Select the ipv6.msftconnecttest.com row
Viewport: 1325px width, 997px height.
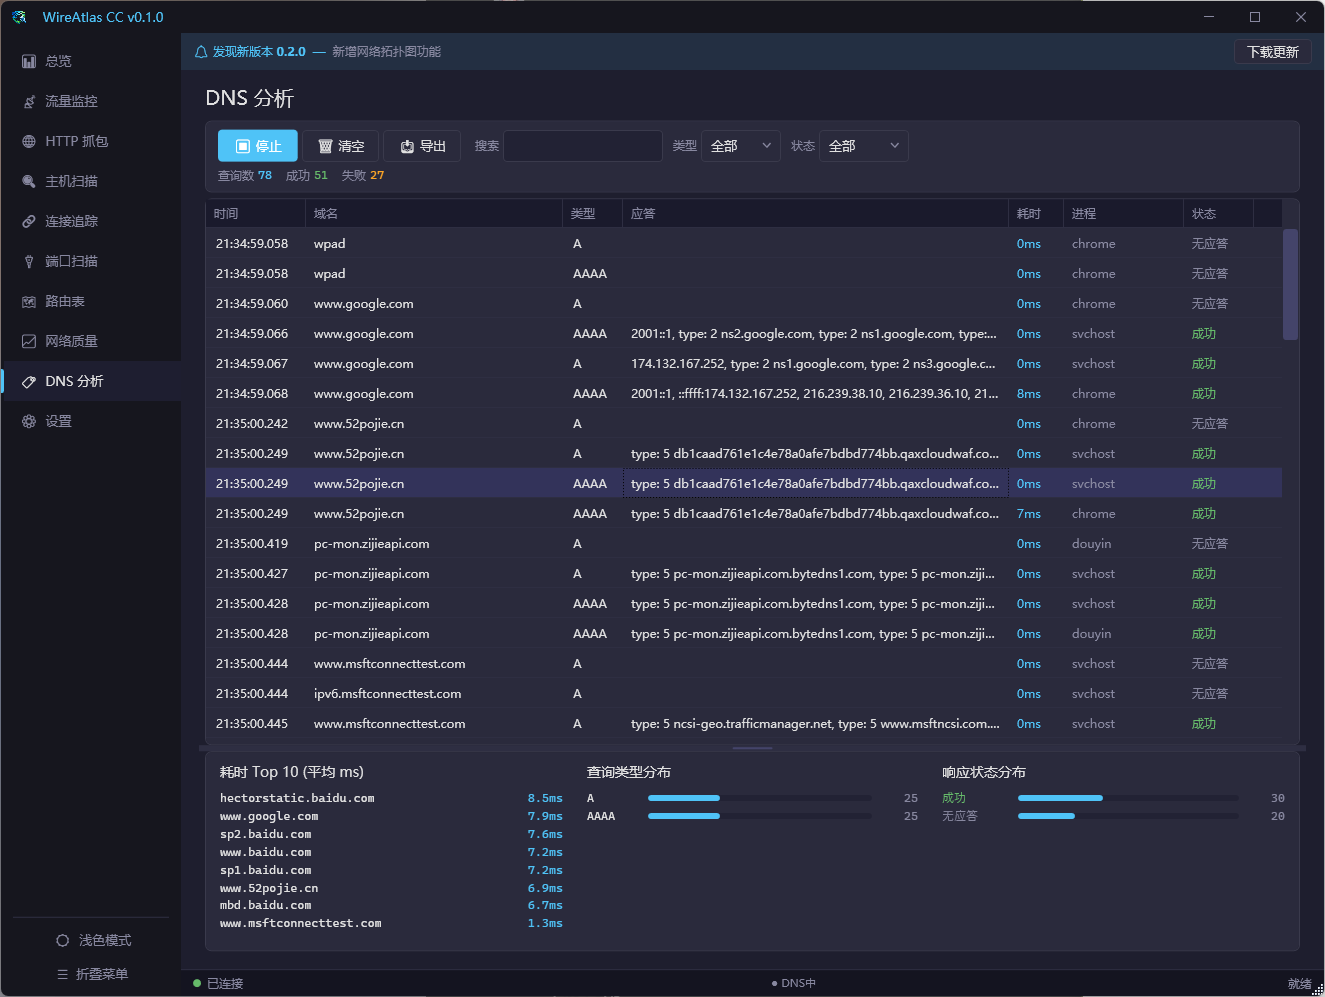(744, 694)
